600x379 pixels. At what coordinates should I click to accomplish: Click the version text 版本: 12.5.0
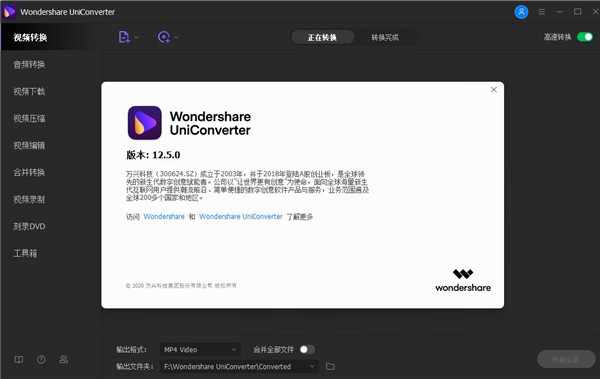click(x=153, y=155)
